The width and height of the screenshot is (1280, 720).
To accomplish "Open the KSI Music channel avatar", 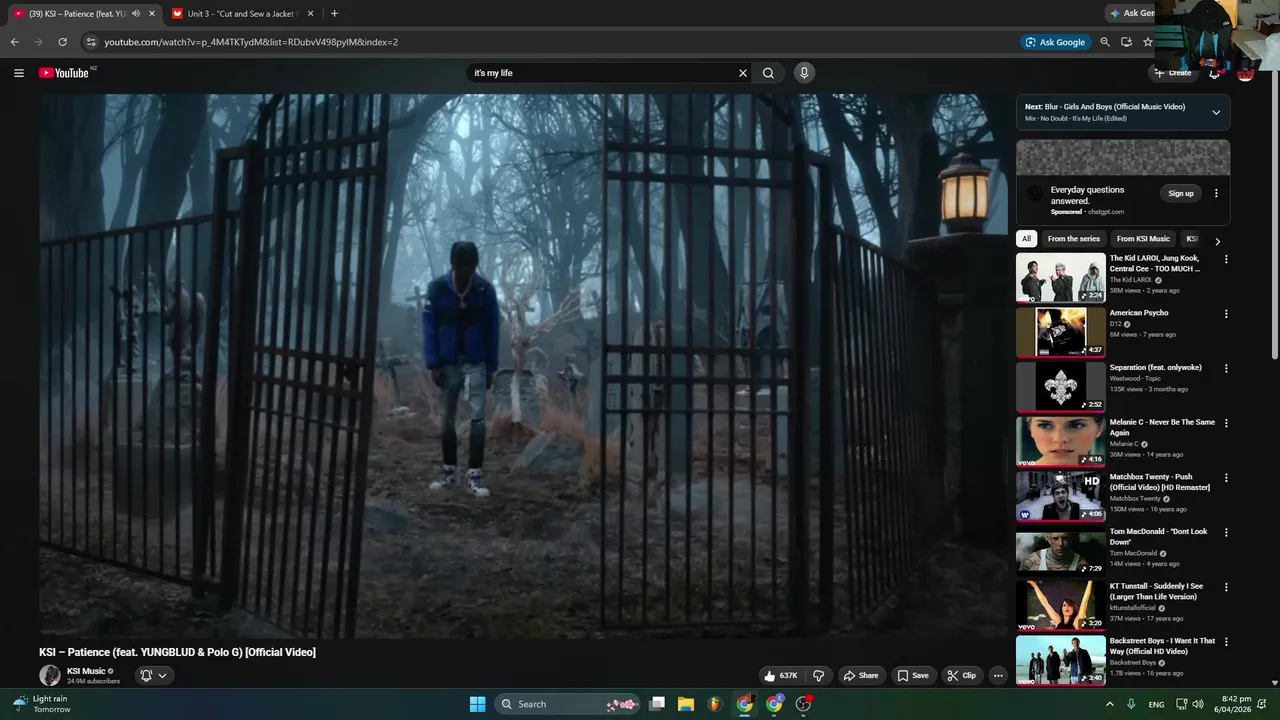I will pos(50,676).
